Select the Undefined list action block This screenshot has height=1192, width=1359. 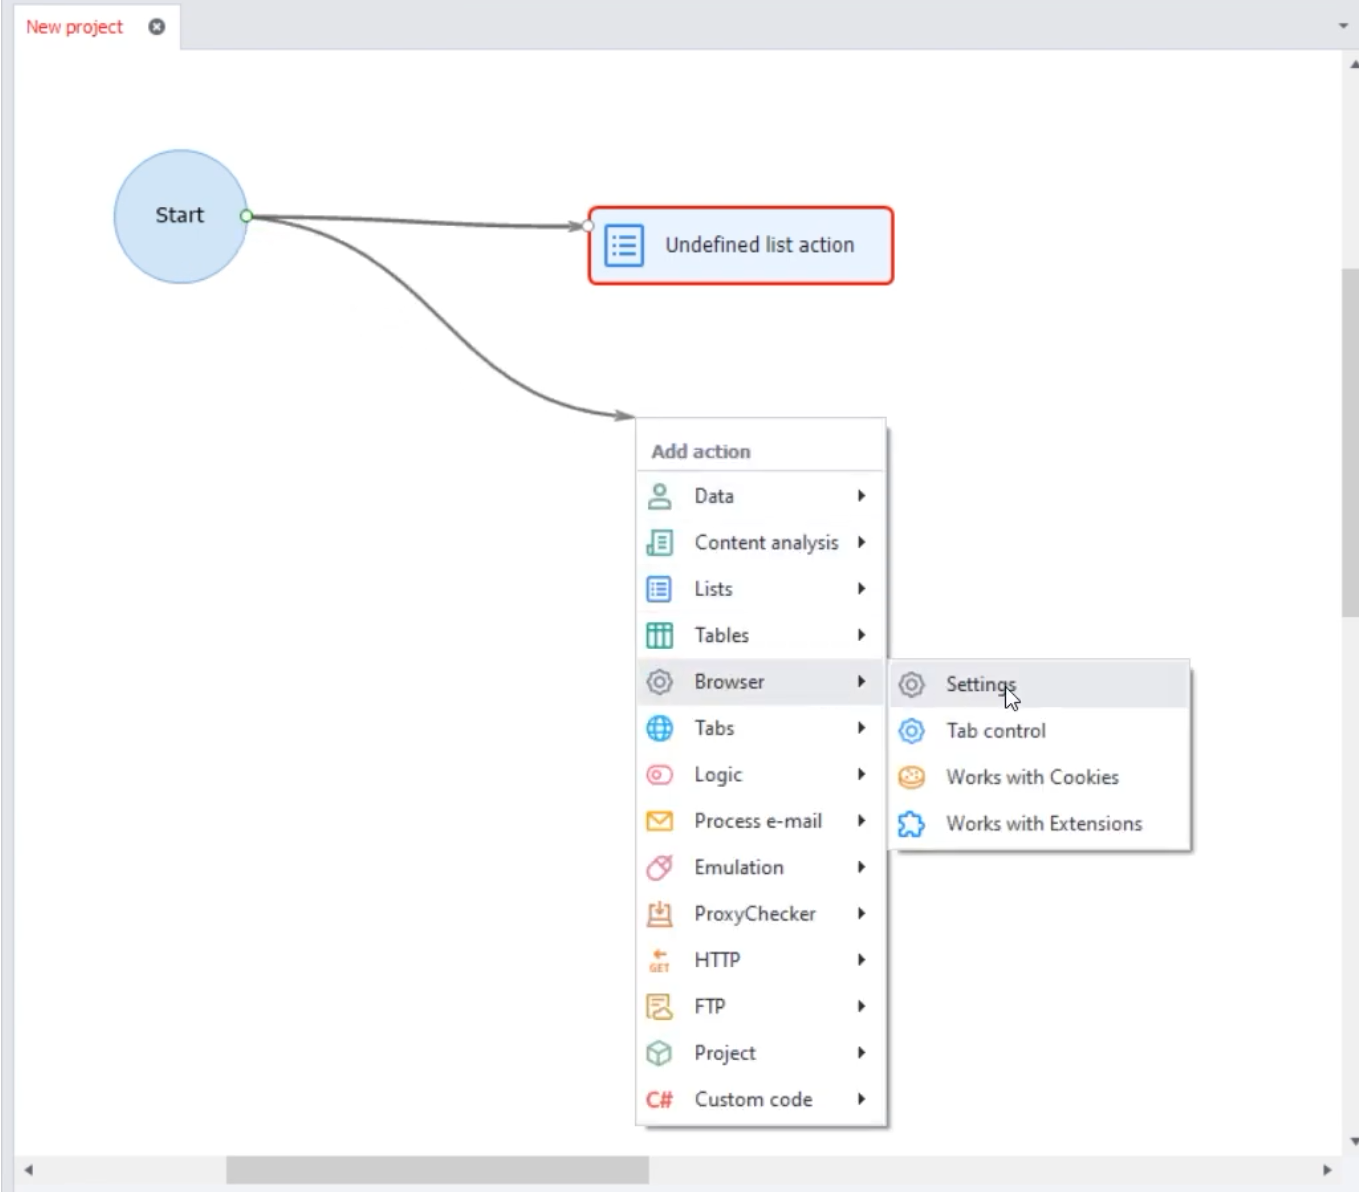(740, 245)
